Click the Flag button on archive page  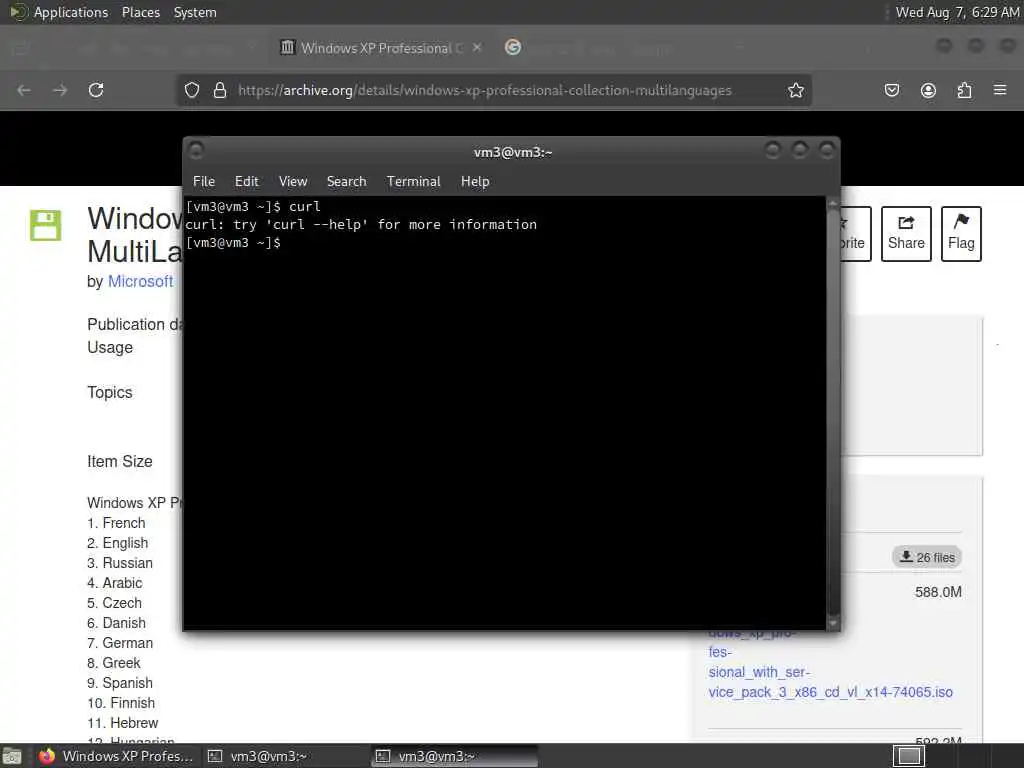[961, 234]
